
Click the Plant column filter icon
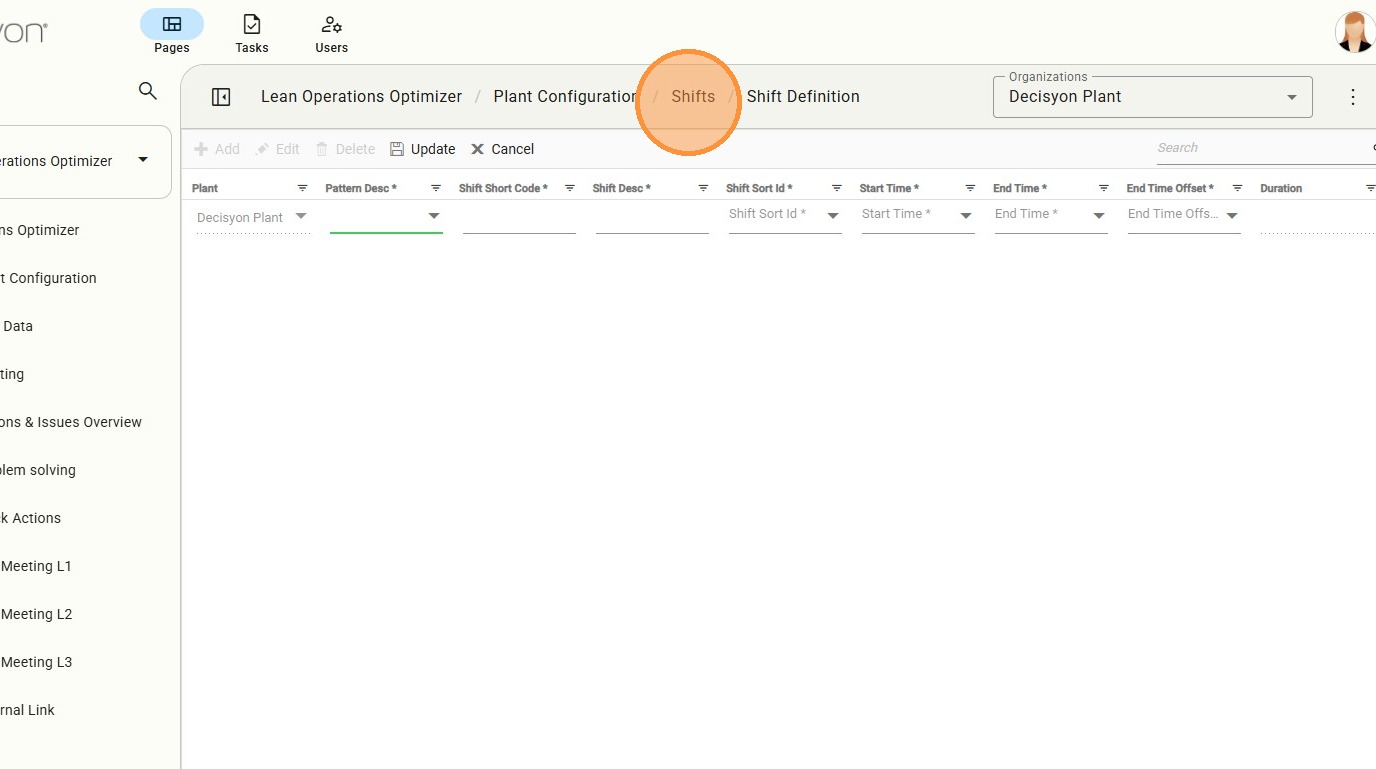click(x=302, y=188)
